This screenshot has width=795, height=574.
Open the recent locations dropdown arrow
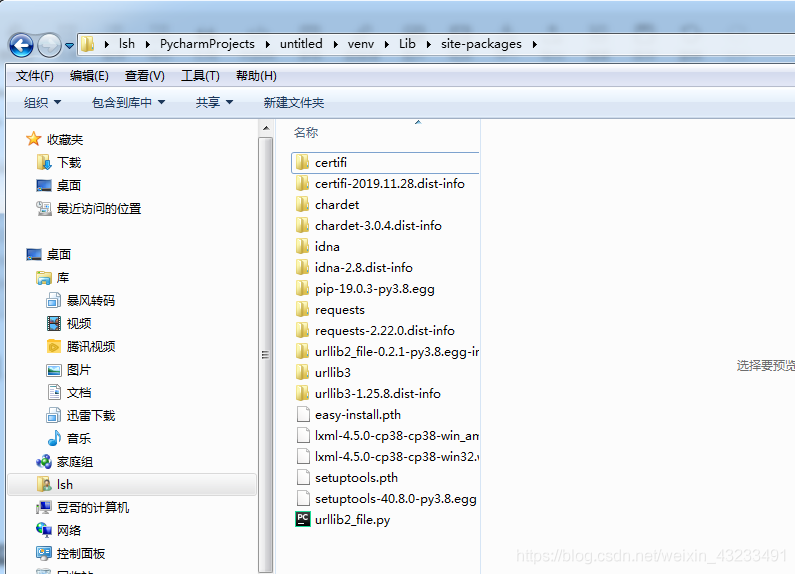69,46
